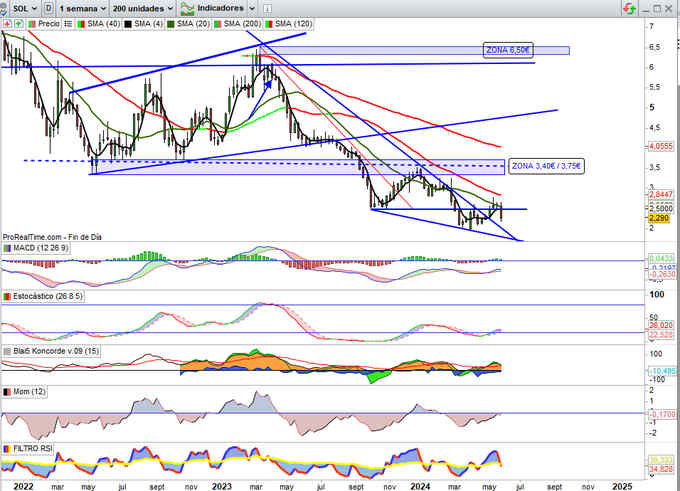The height and width of the screenshot is (491, 680).
Task: Click the MACD panel color icon
Action: (x=7, y=248)
